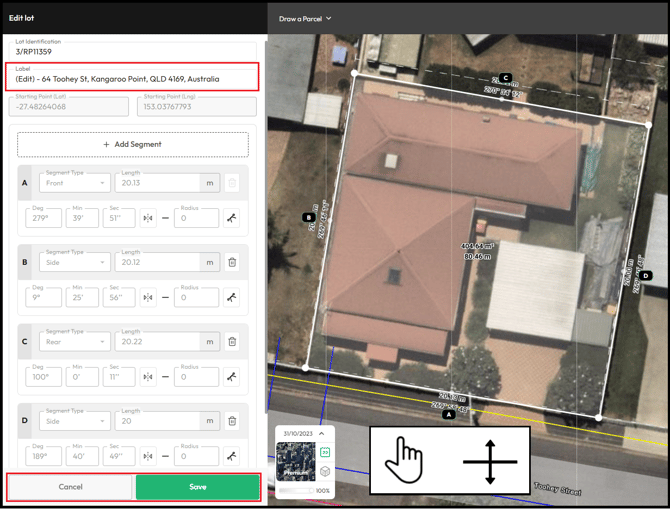Delete segment C with trash icon
The height and width of the screenshot is (509, 670).
click(232, 342)
